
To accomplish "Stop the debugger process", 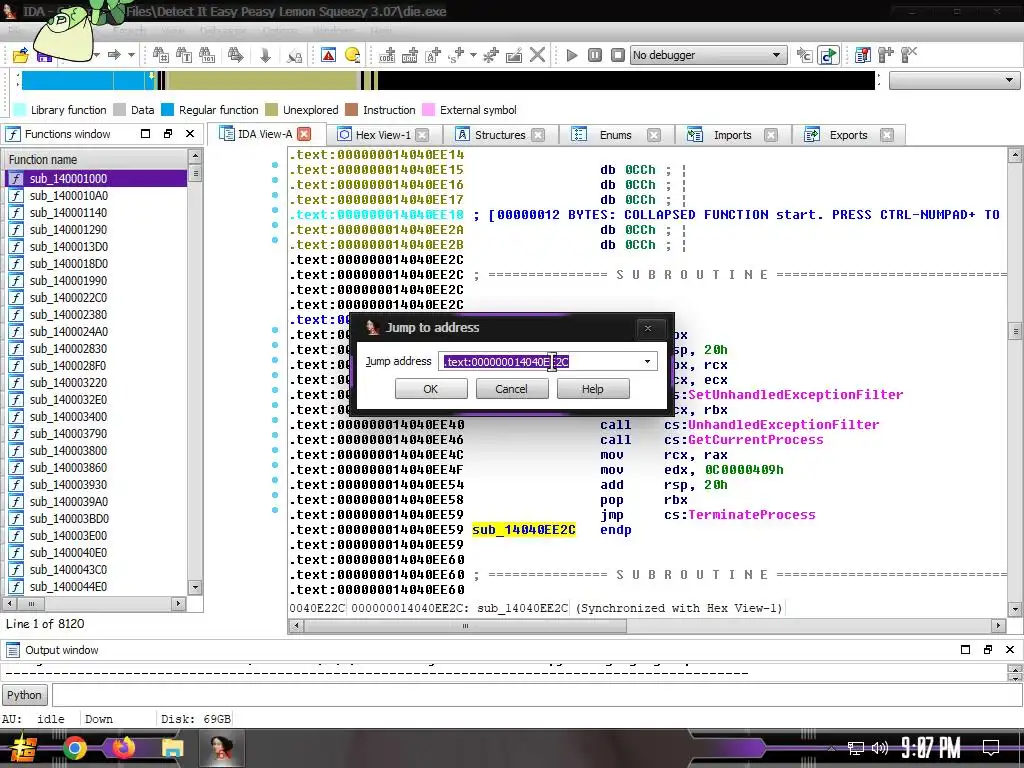I will (x=618, y=55).
